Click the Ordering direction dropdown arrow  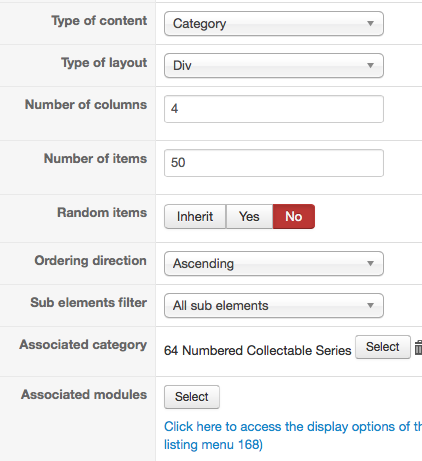point(370,263)
